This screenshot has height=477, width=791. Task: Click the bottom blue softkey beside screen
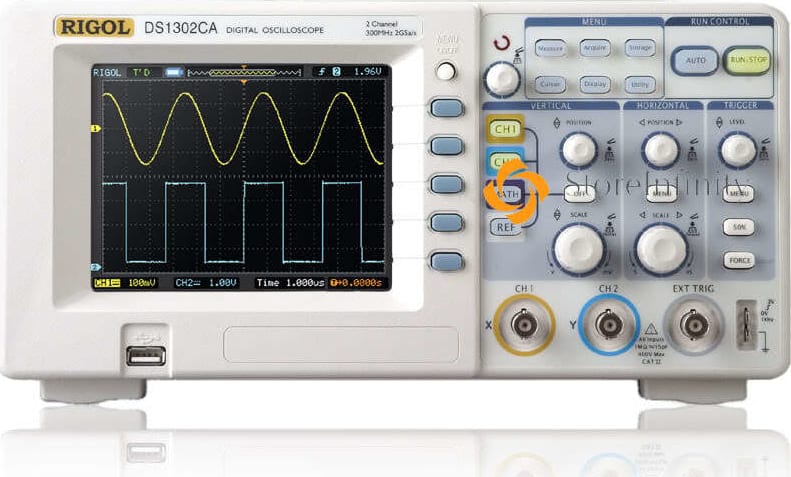(447, 262)
